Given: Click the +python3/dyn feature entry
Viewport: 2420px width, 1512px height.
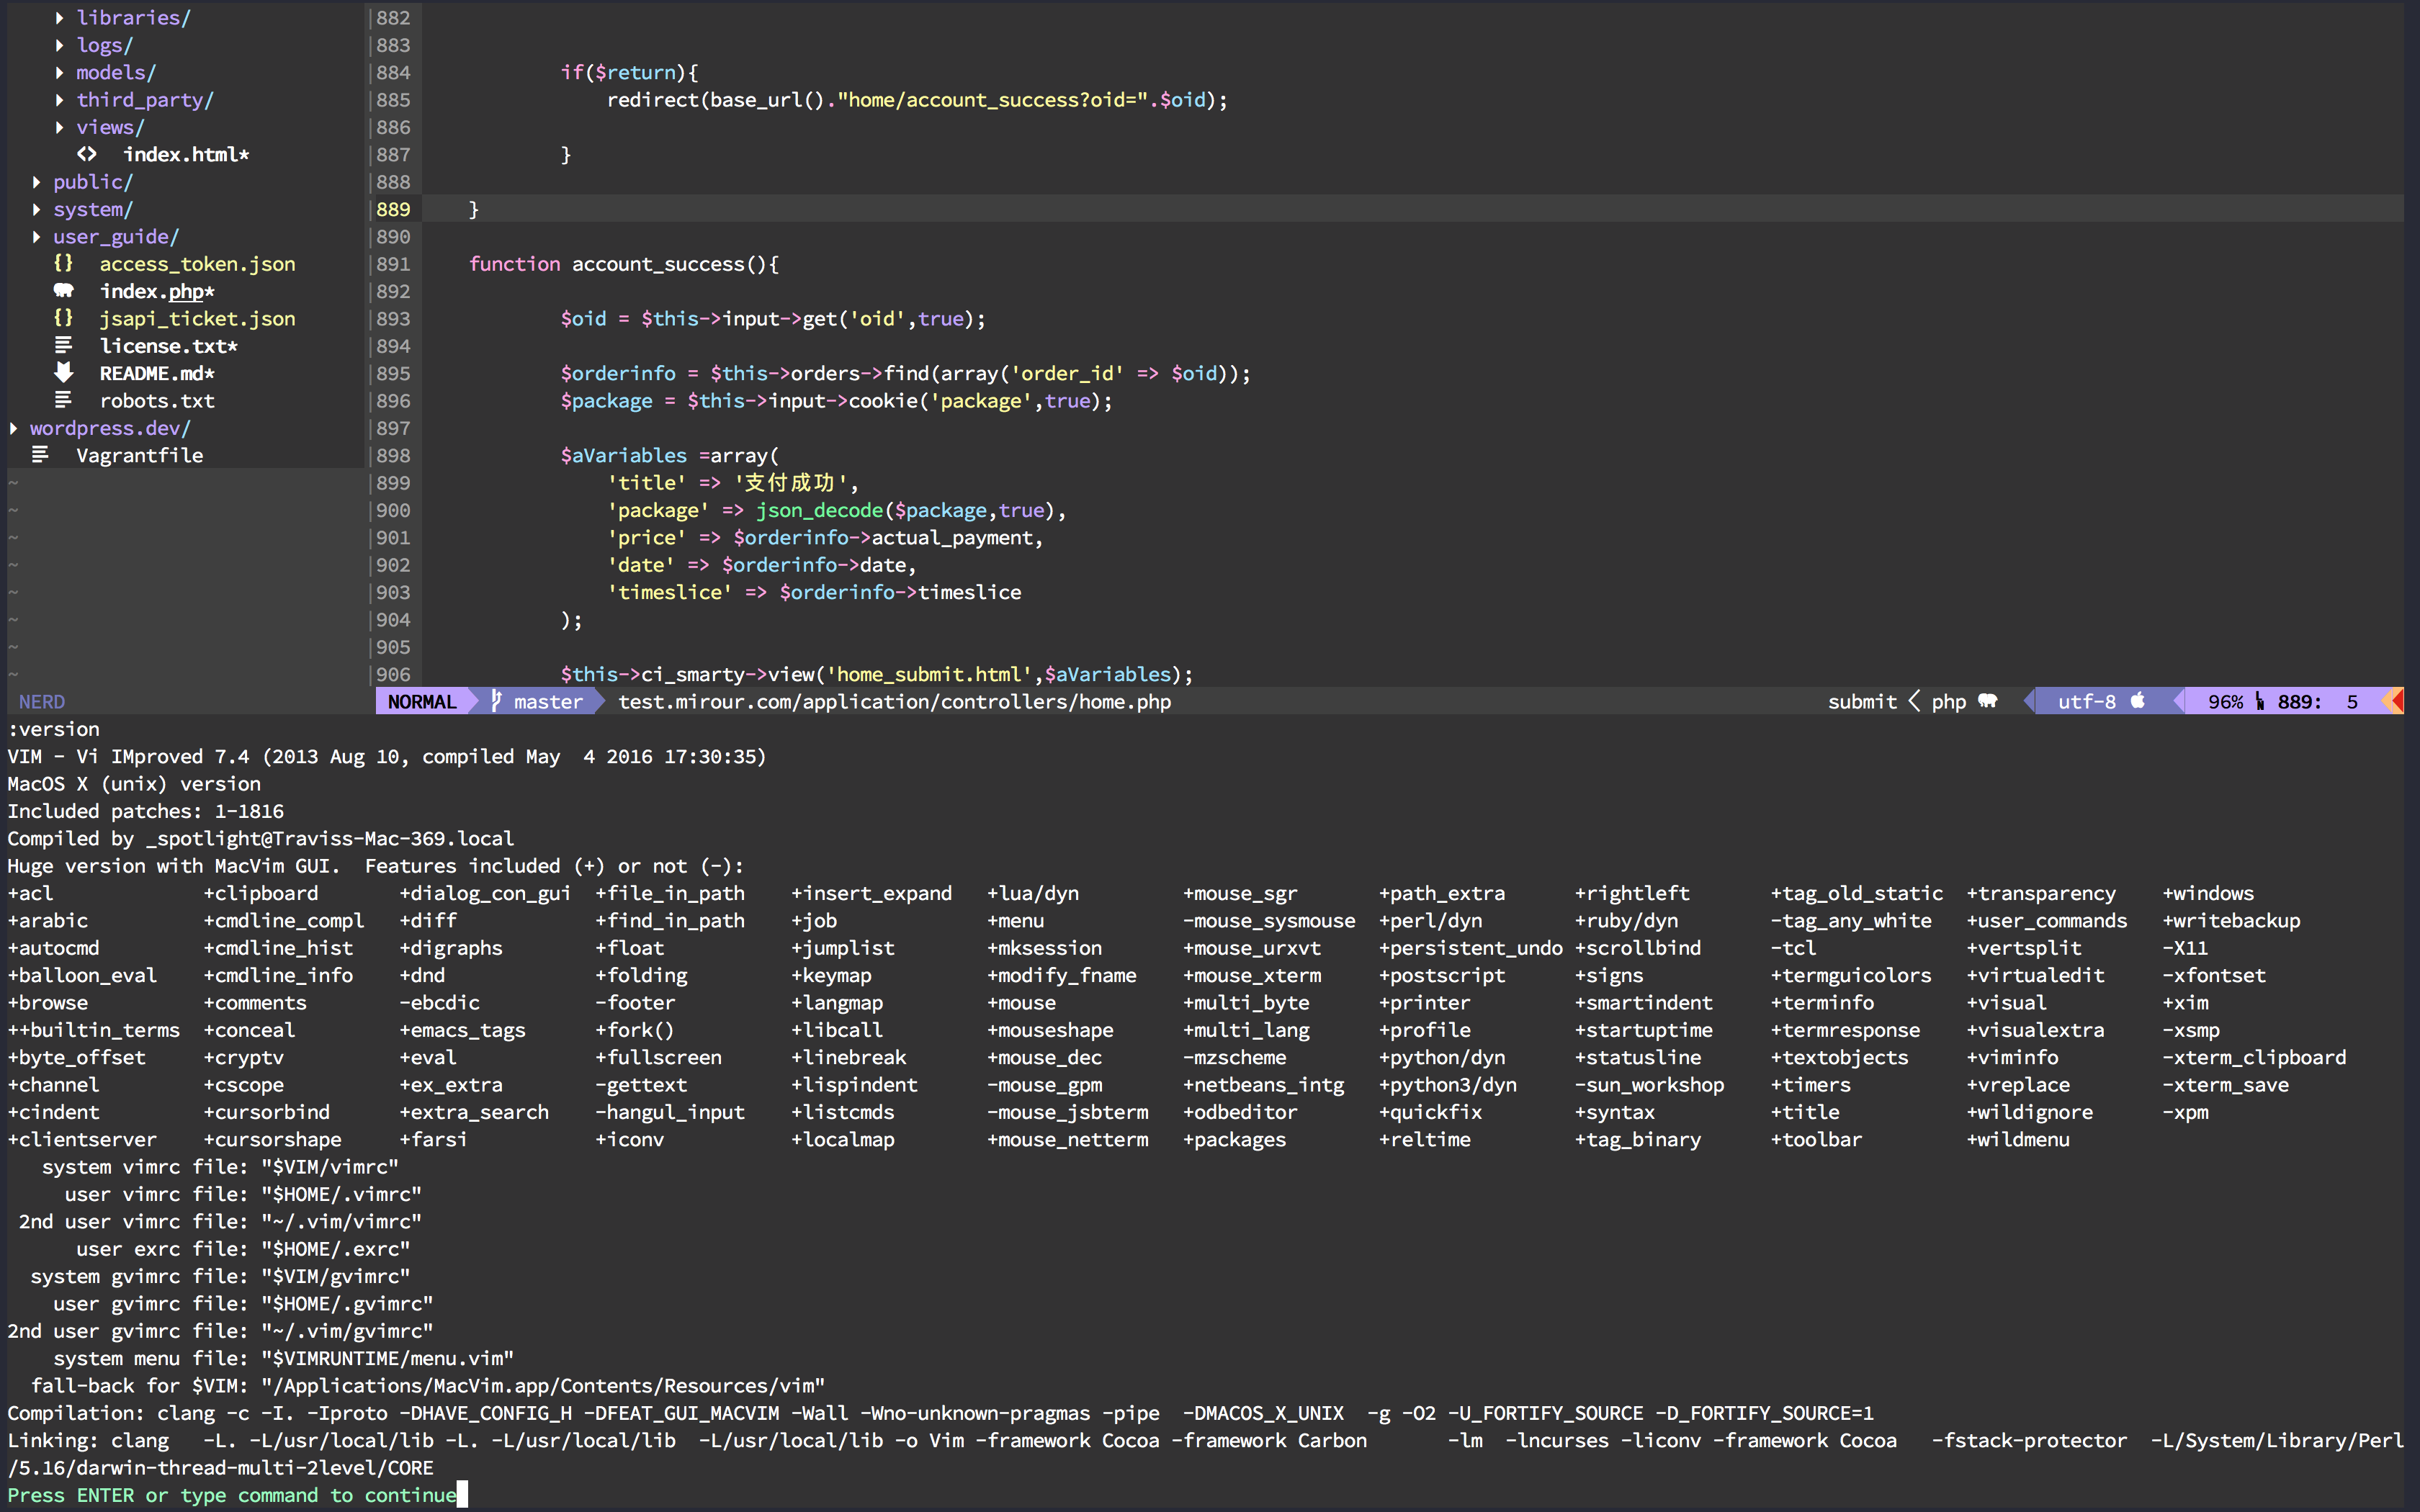Looking at the screenshot, I should 1448,1085.
